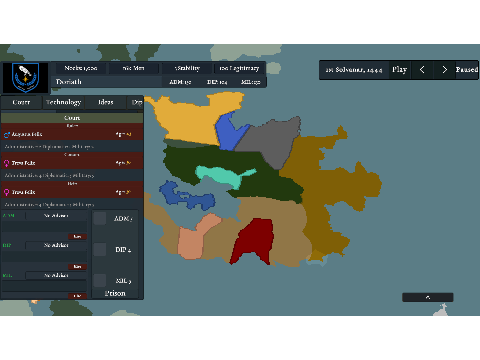Screen dimensions: 480x360
Task: Click the Men manpower box in top bar
Action: pos(133,68)
